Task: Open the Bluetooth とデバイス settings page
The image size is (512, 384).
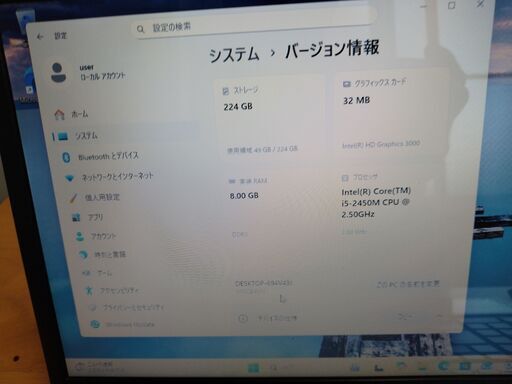Action: point(101,156)
